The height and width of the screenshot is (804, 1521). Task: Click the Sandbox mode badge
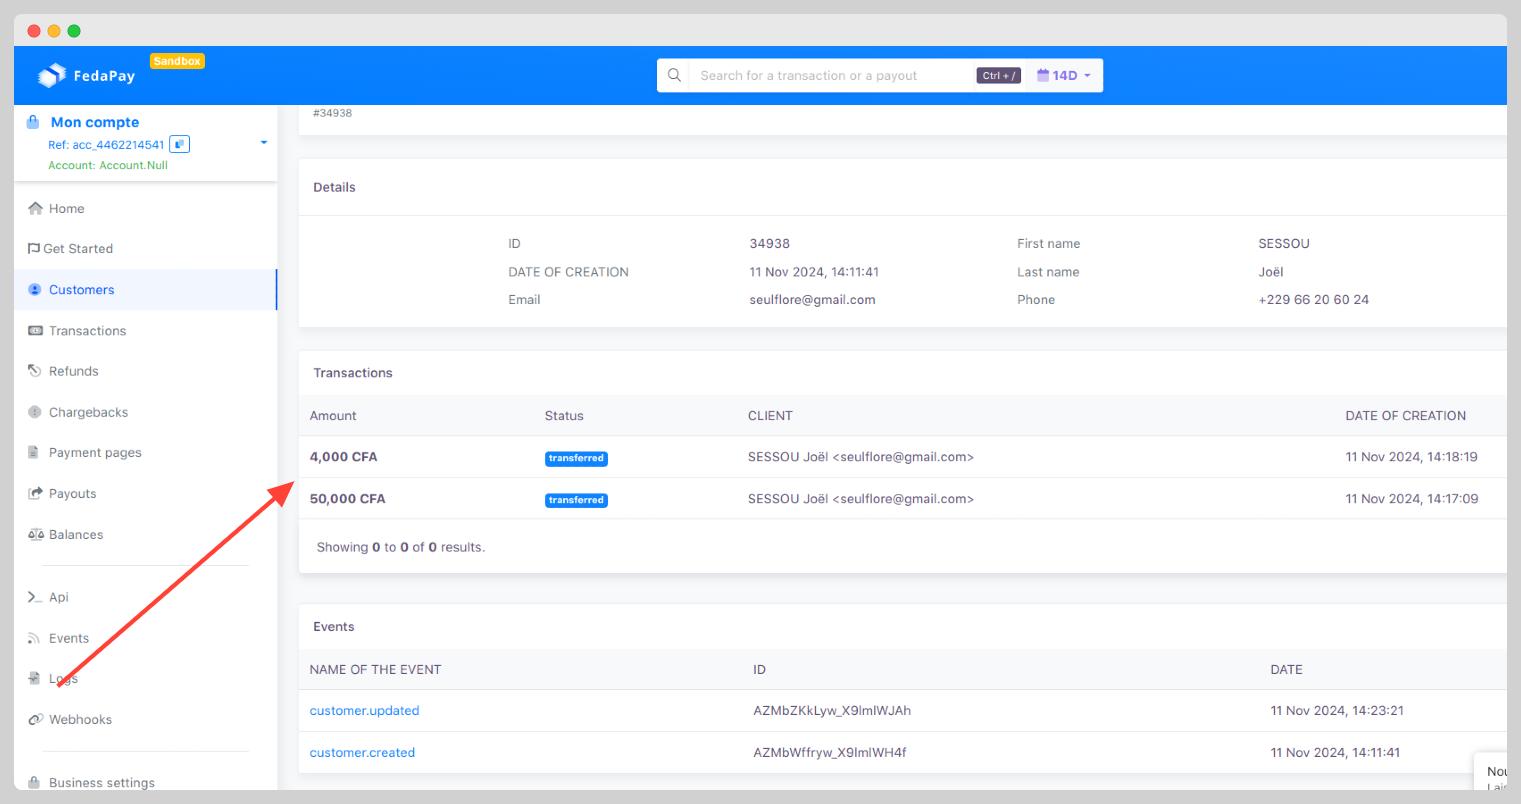[177, 61]
